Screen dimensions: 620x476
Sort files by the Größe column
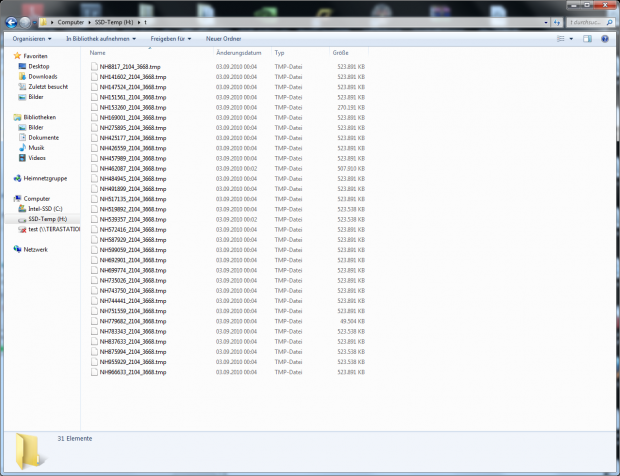[x=341, y=52]
